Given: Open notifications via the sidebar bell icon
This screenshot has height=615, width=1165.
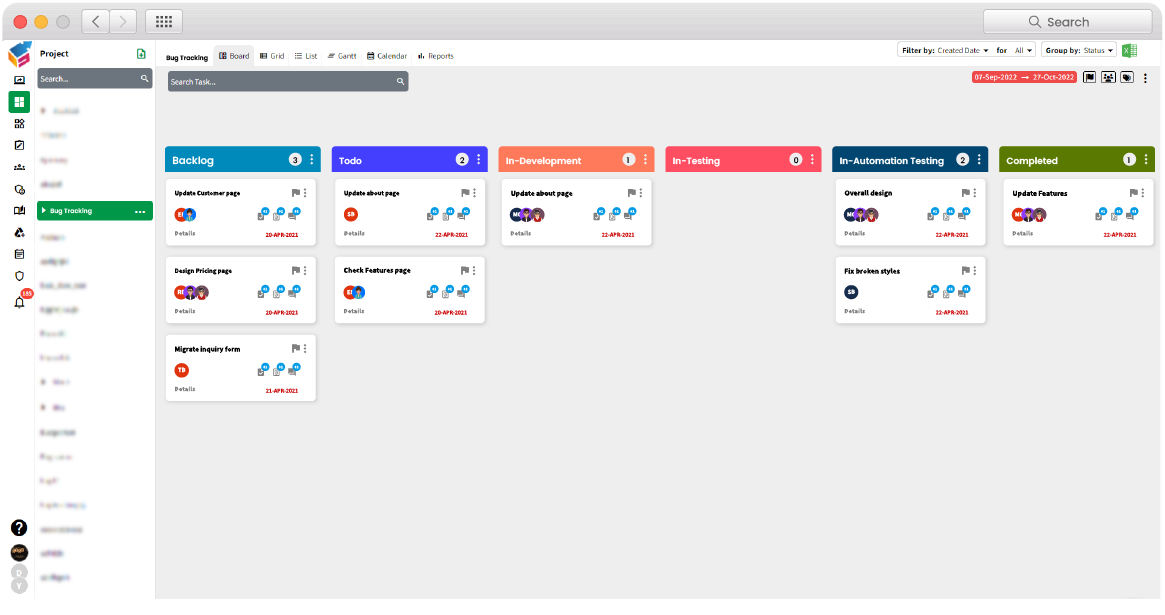Looking at the screenshot, I should pos(19,303).
